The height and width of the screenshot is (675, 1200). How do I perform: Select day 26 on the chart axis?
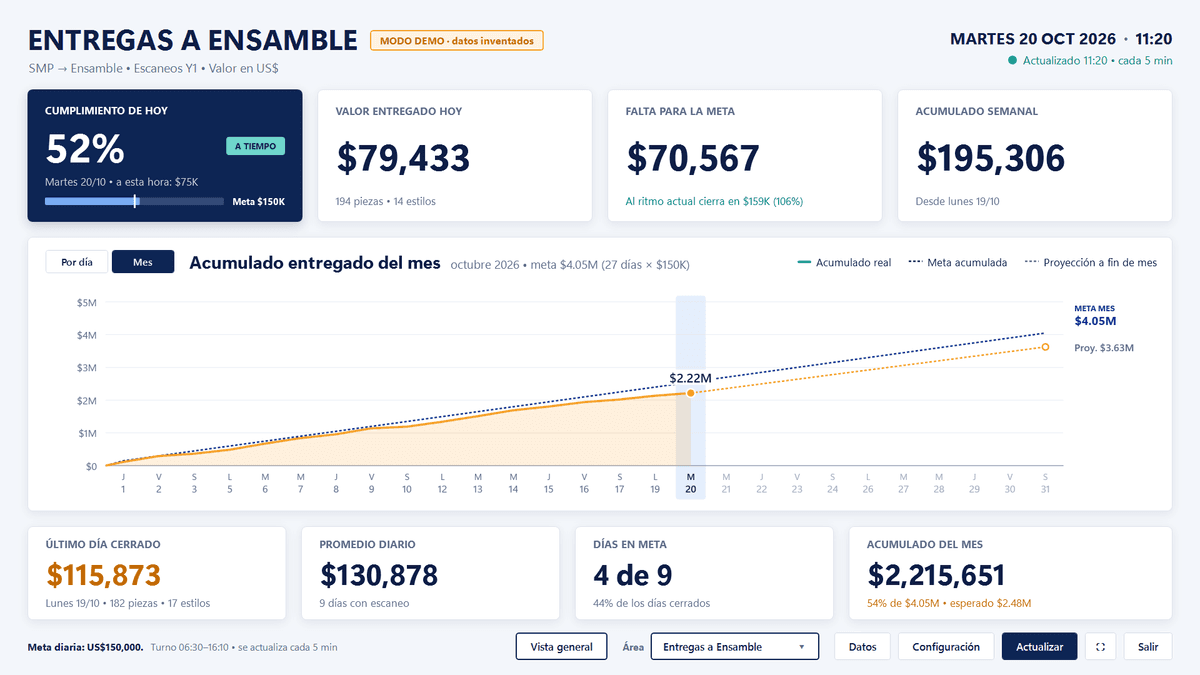868,483
